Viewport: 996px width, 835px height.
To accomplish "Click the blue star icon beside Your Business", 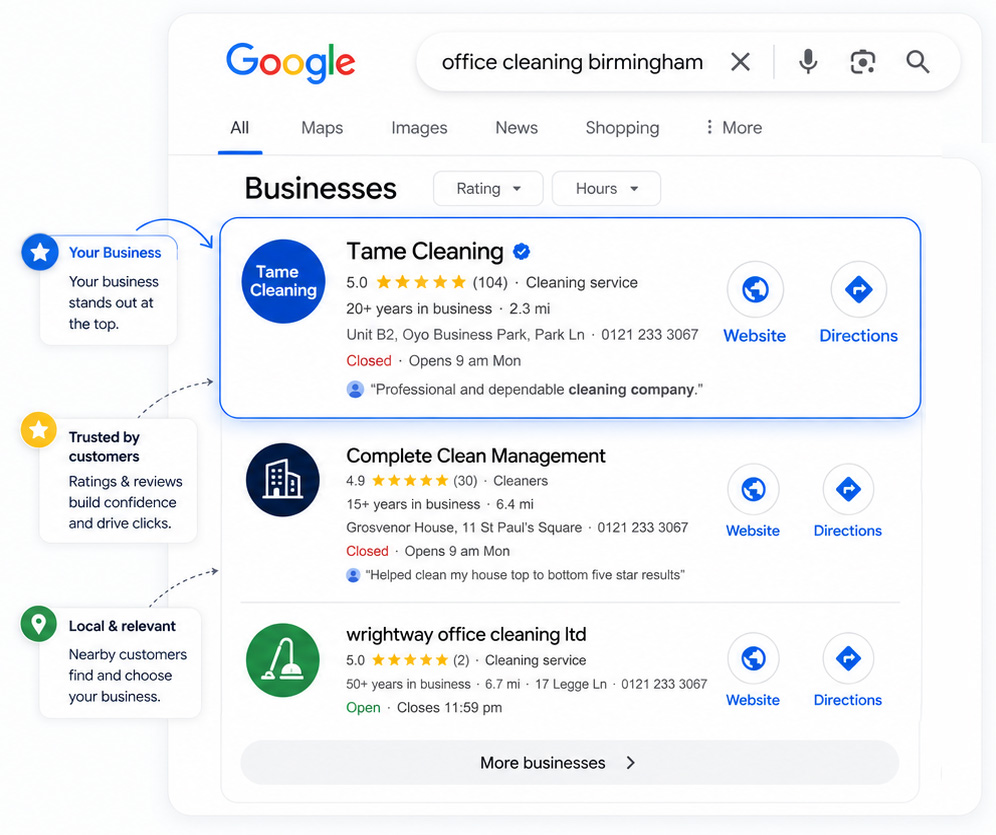I will (40, 252).
